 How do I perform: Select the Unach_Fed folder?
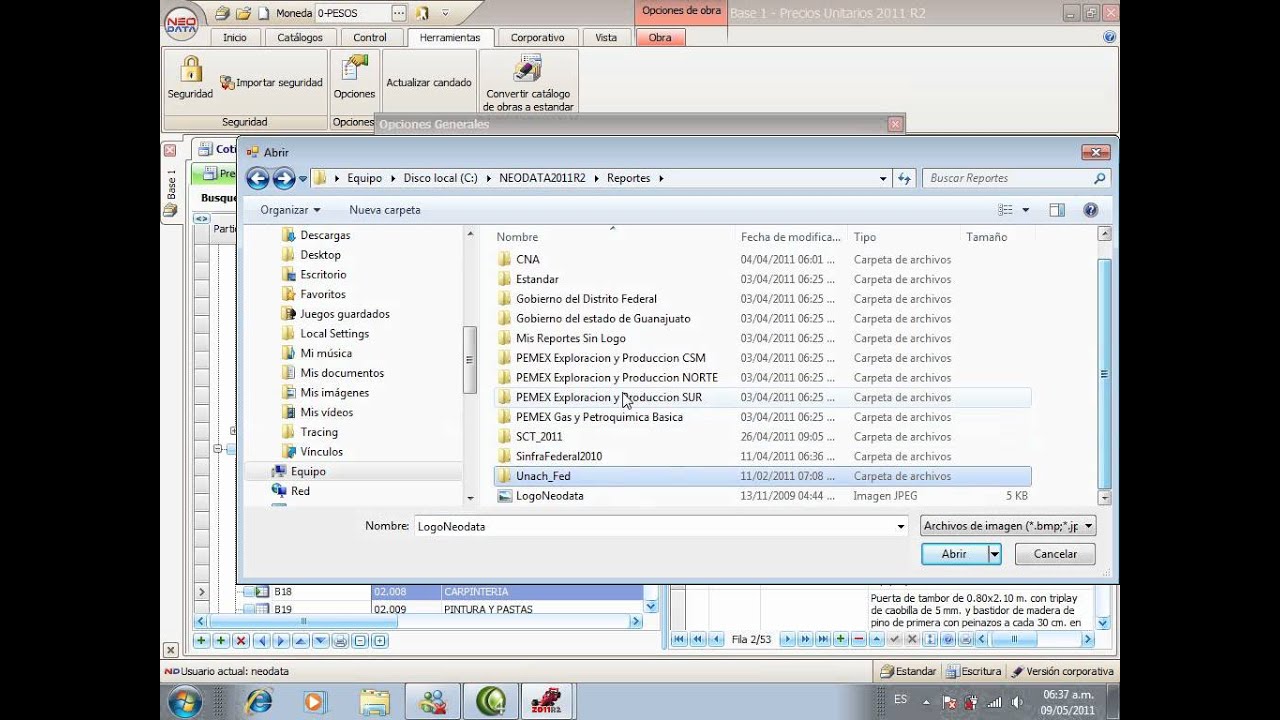tap(762, 476)
